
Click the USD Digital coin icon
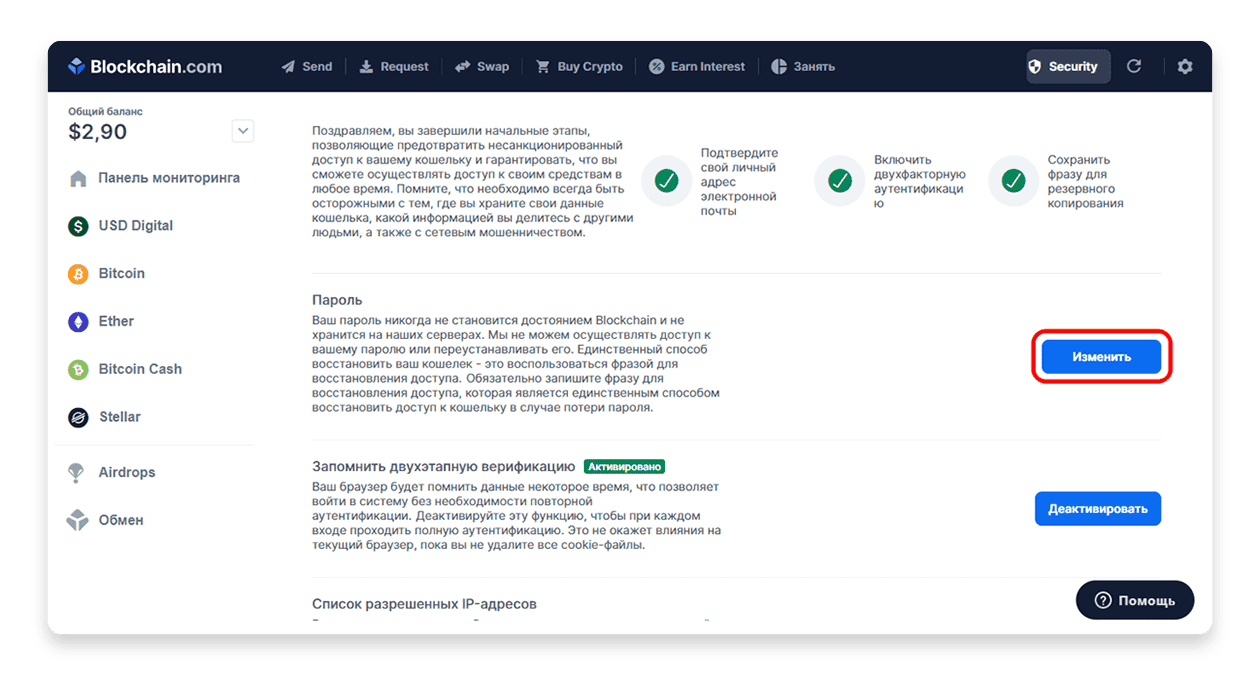click(x=78, y=226)
